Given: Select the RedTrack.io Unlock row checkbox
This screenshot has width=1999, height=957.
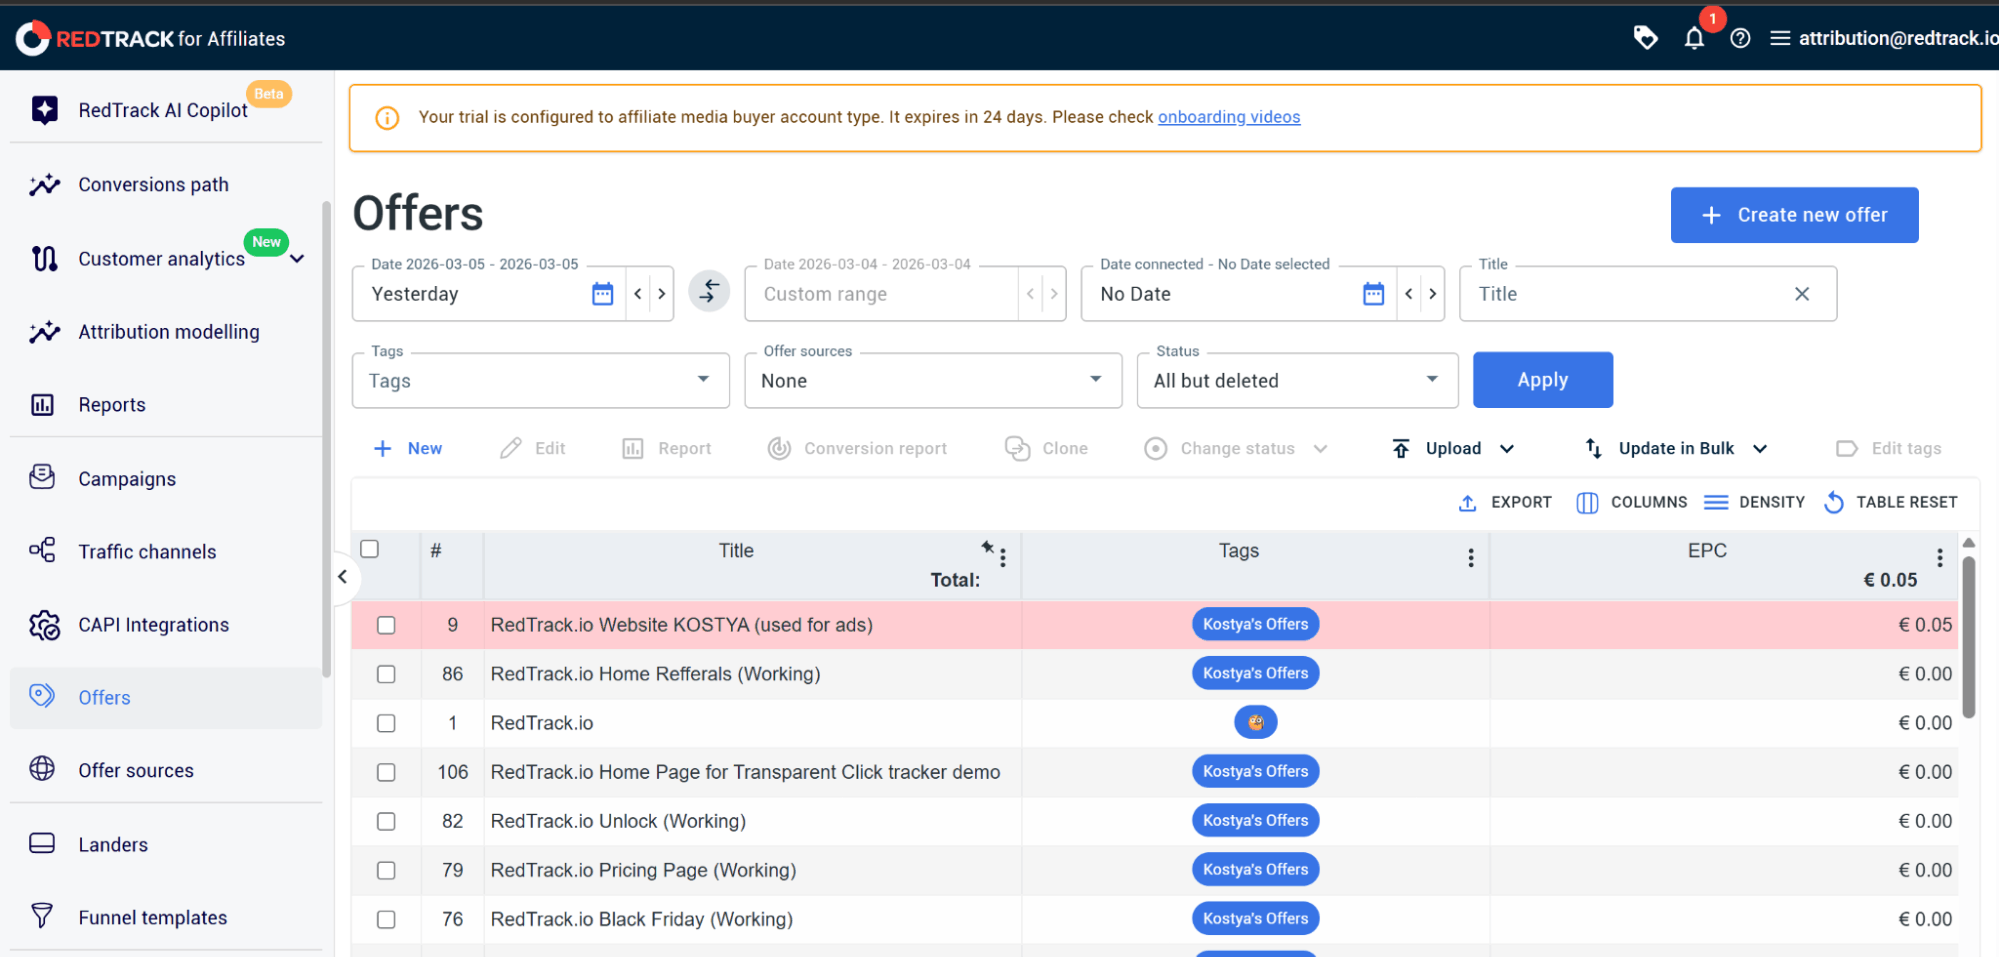Looking at the screenshot, I should (x=386, y=821).
